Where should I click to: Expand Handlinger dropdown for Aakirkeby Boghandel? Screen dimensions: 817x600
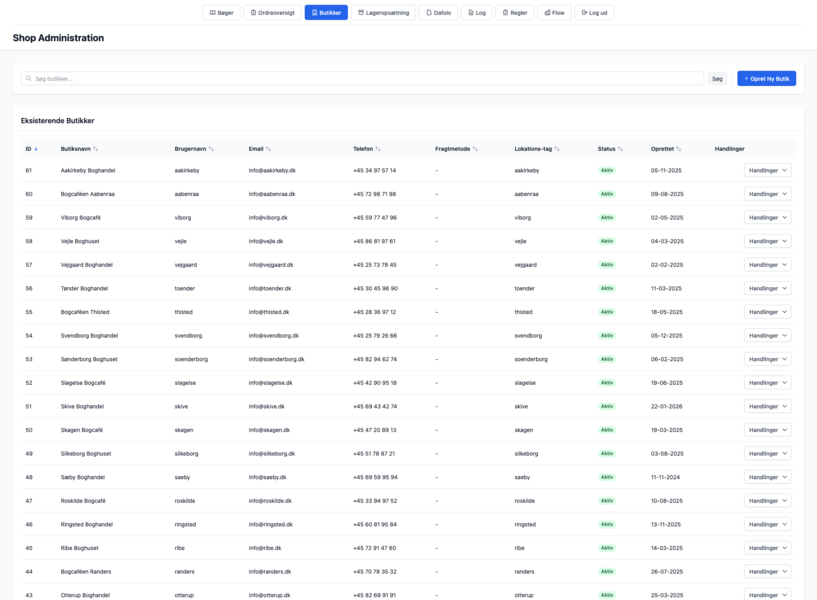767,171
